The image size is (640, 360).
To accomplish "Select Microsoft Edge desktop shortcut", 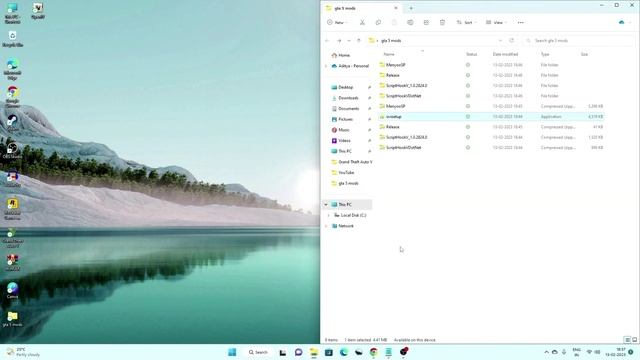I will pyautogui.click(x=12, y=69).
